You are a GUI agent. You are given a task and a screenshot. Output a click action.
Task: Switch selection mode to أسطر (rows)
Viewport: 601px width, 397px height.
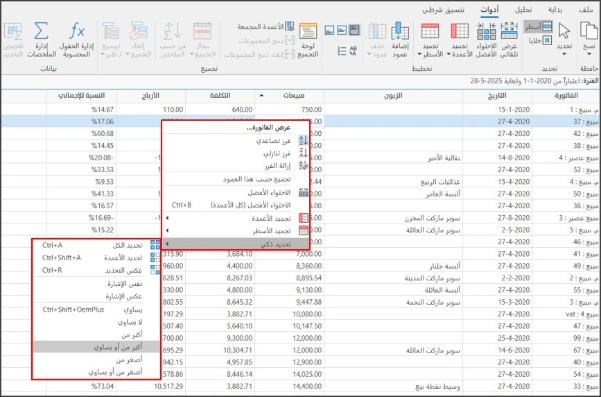[x=538, y=27]
